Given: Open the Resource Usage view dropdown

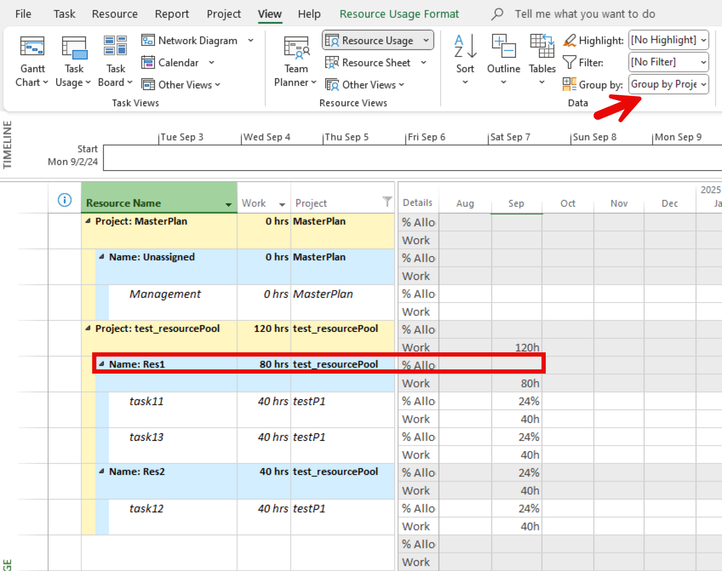Looking at the screenshot, I should [426, 41].
